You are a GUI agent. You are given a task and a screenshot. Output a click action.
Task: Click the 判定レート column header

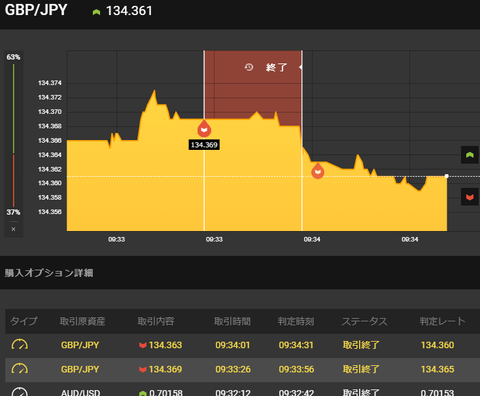click(442, 321)
